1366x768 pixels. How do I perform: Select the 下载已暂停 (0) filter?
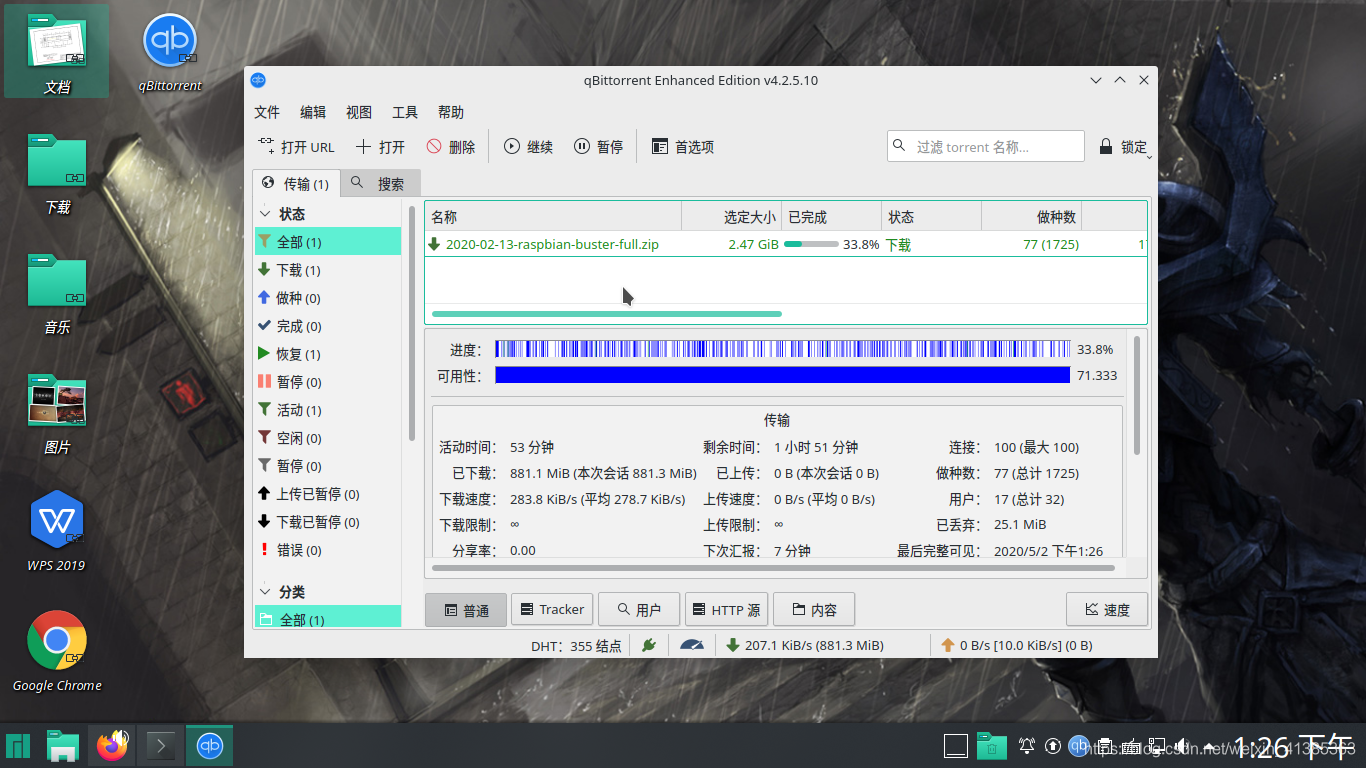[328, 522]
